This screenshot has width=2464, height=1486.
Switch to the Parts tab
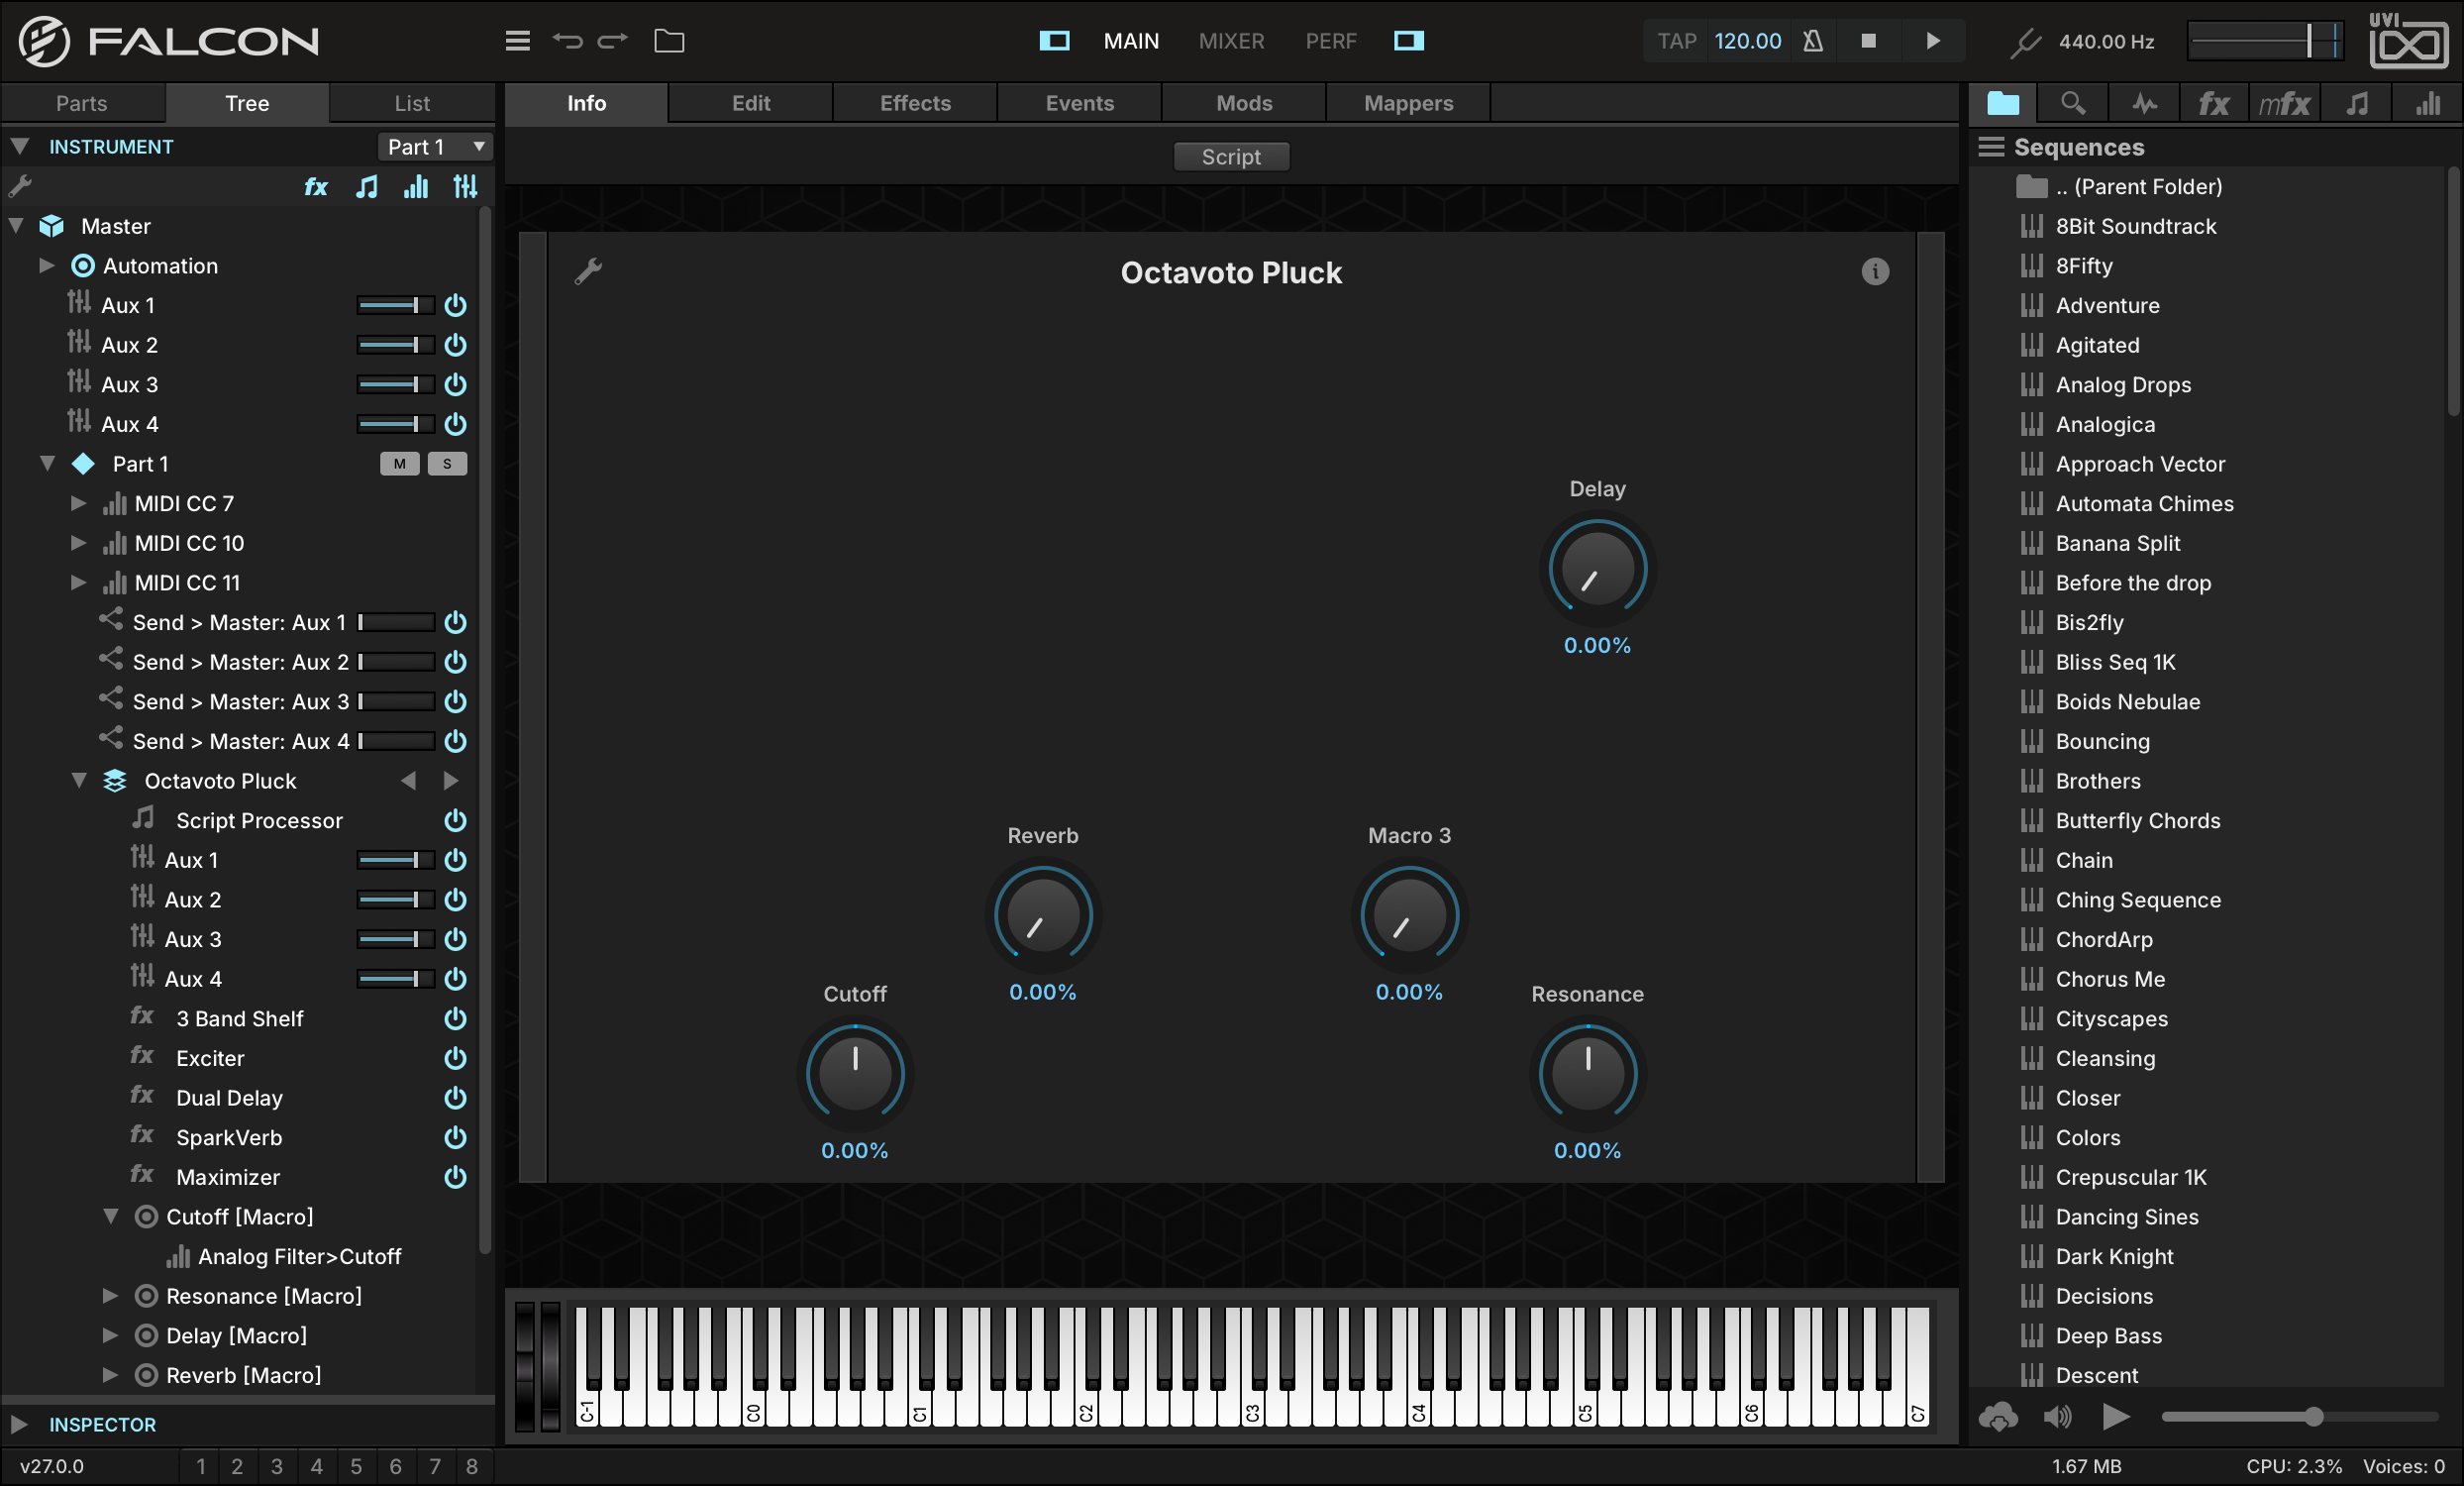click(x=82, y=103)
